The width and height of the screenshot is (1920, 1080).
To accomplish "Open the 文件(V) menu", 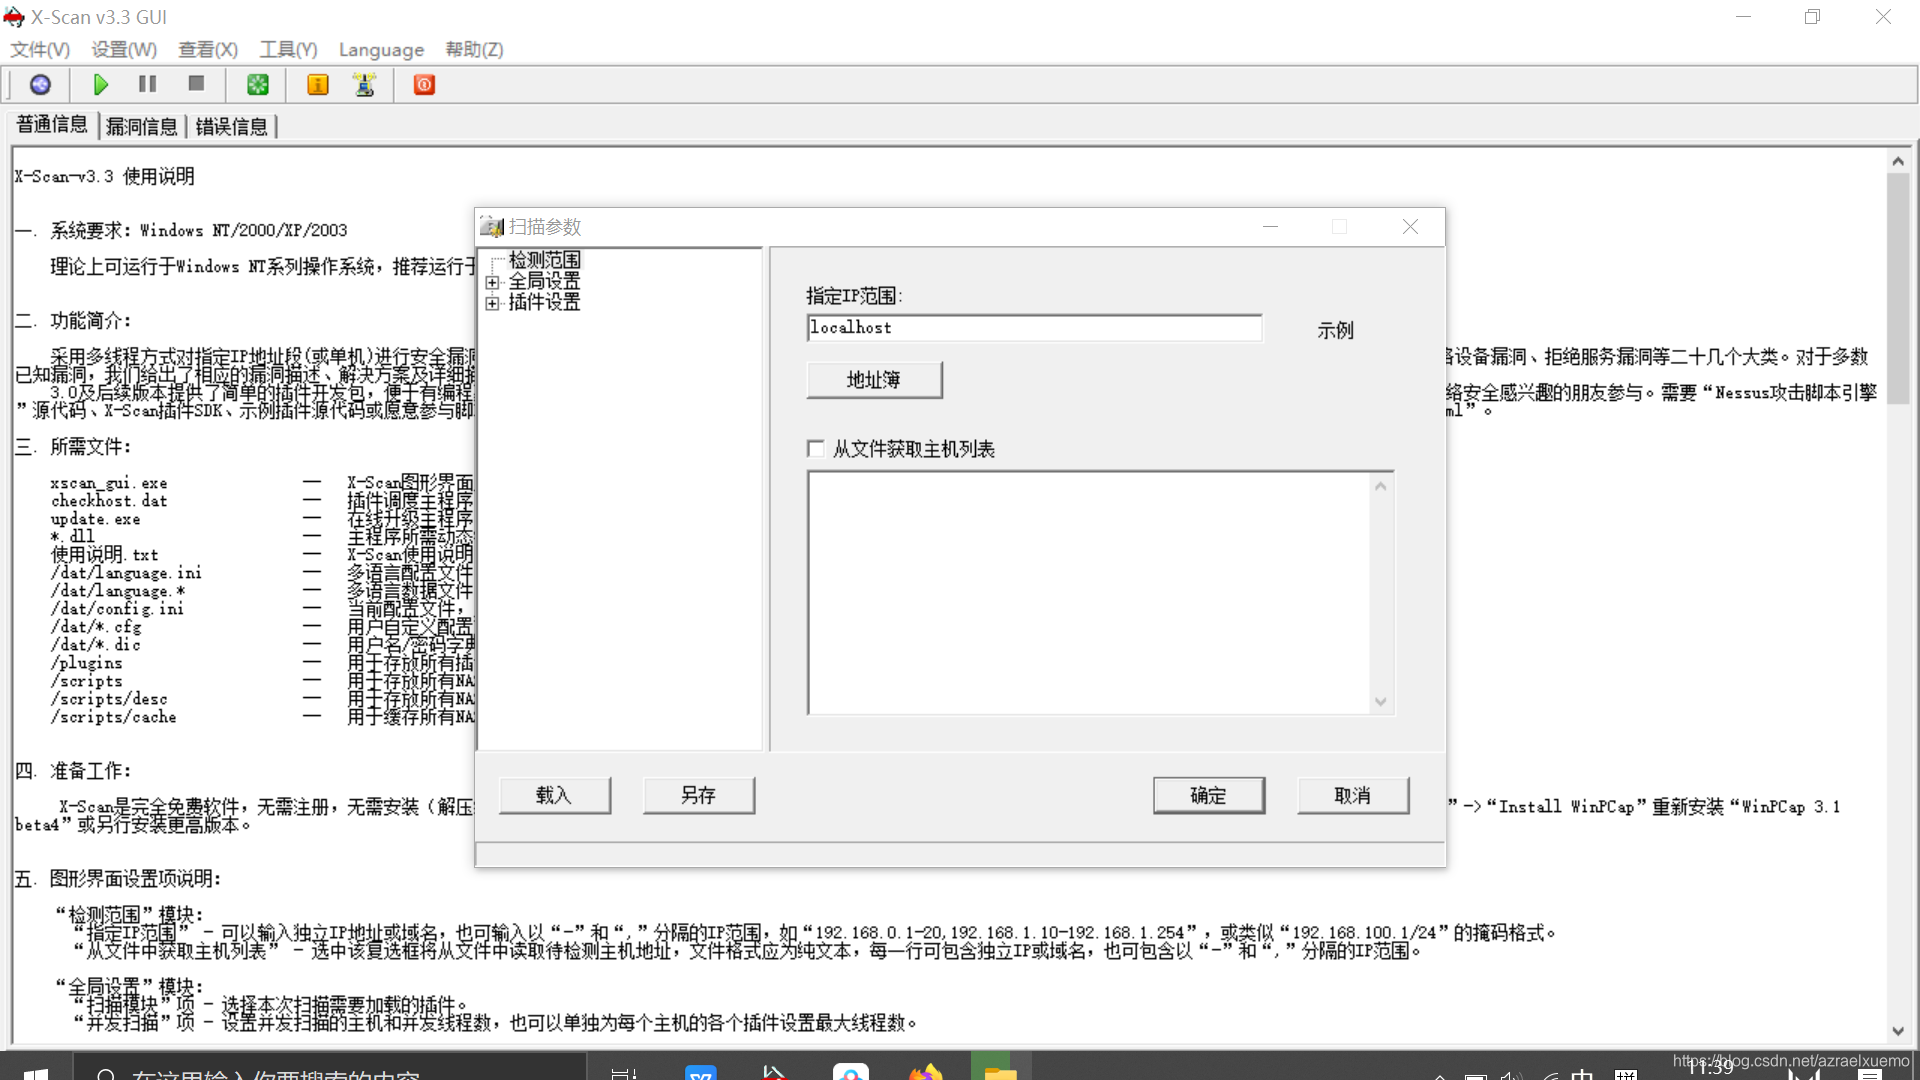I will (40, 50).
